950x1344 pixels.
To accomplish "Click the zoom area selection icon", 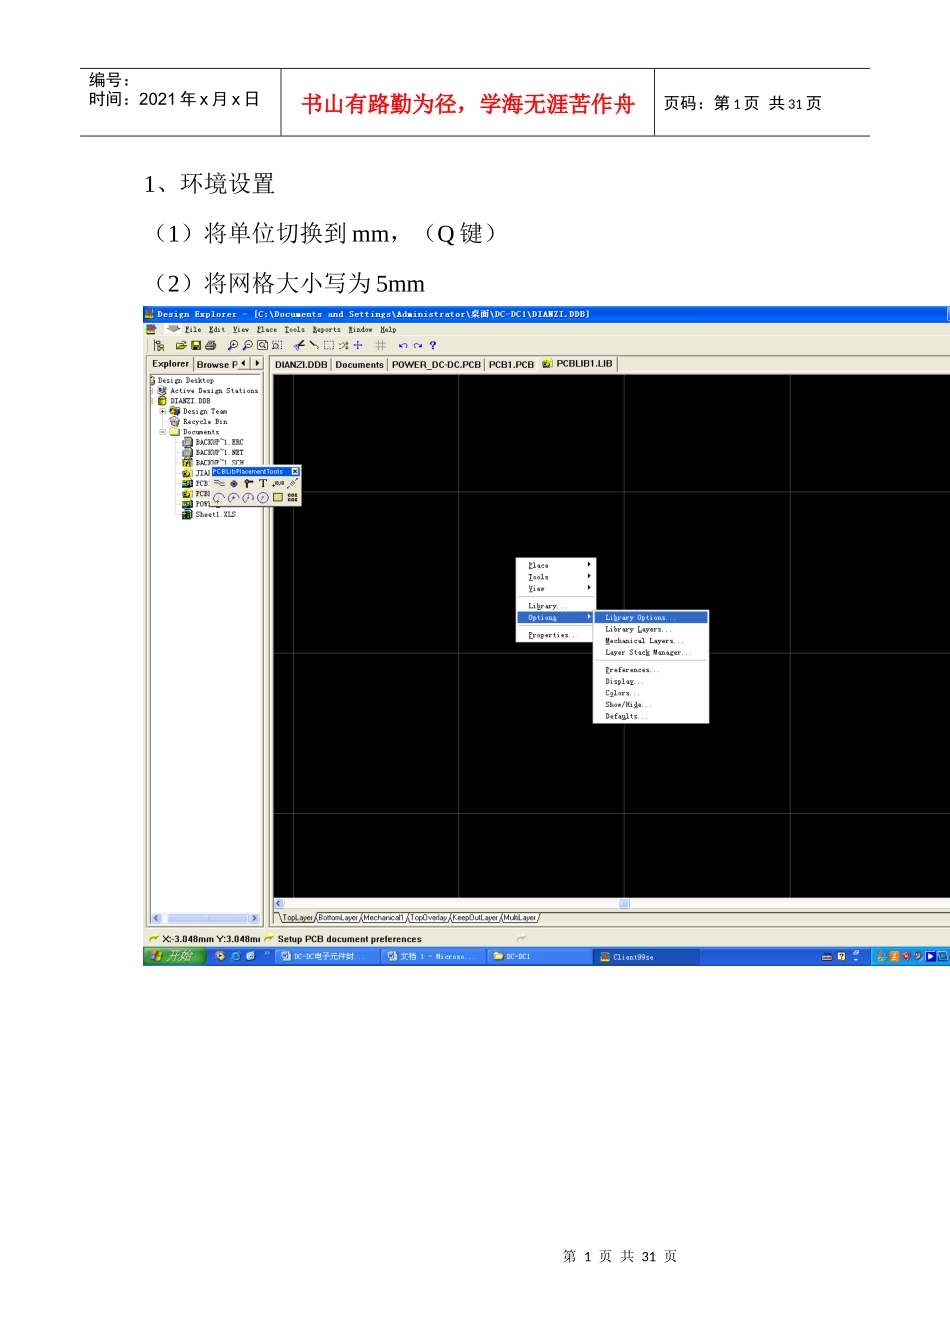I will (x=277, y=345).
